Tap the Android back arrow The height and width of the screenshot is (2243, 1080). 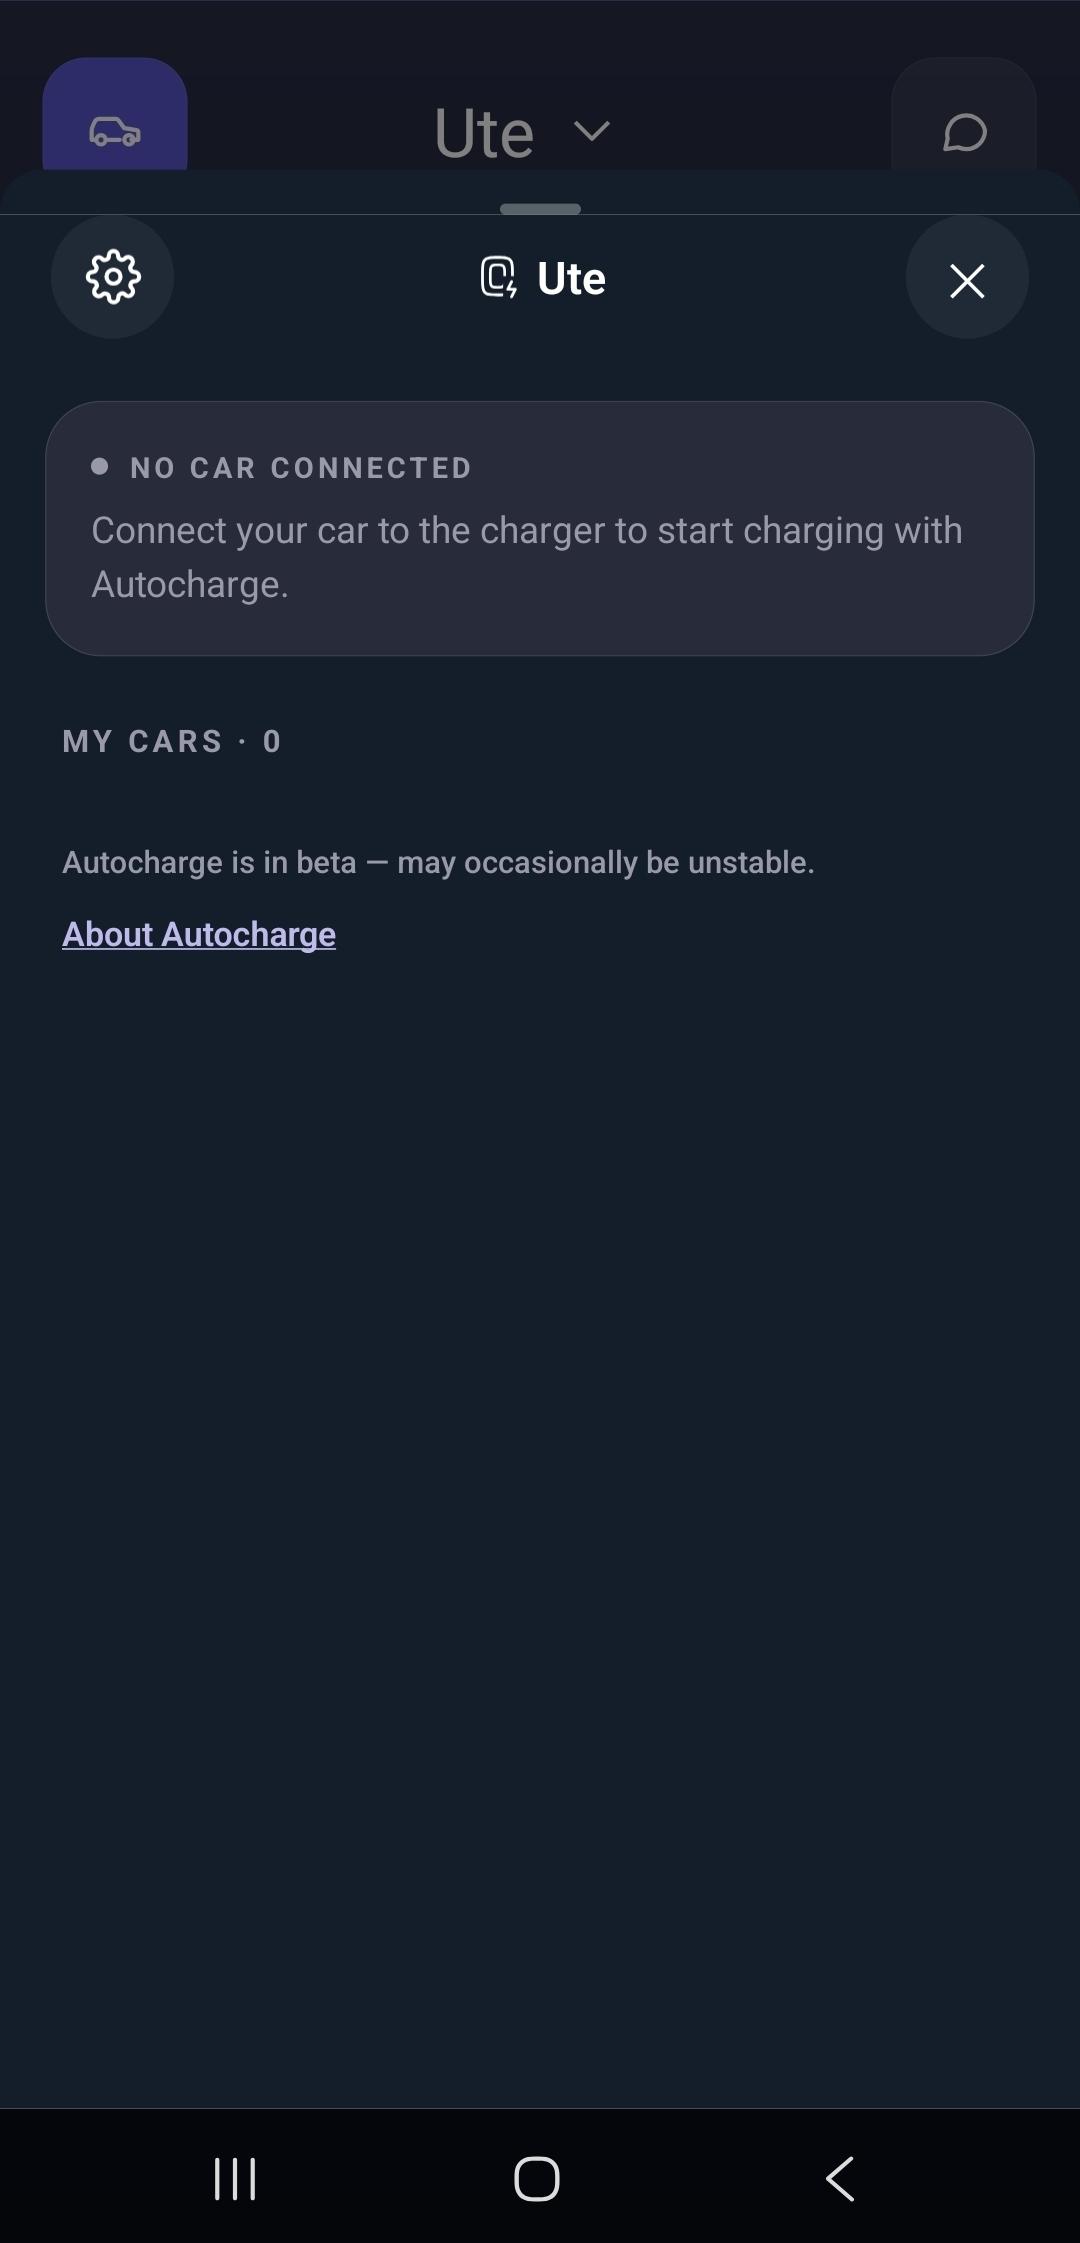(840, 2178)
